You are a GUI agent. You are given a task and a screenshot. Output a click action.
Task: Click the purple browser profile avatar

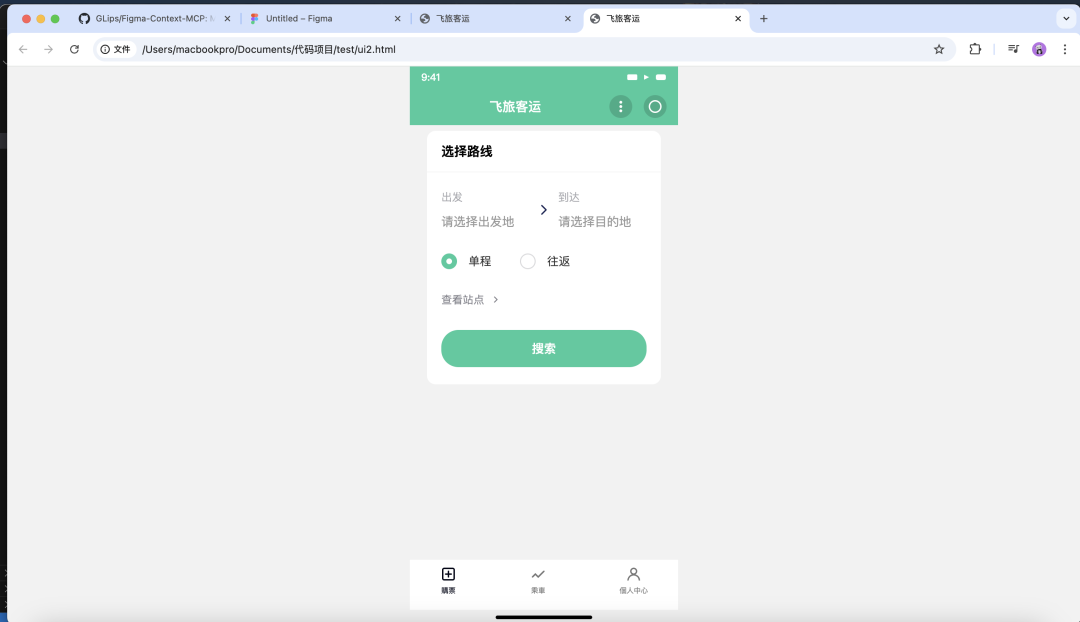(1039, 48)
